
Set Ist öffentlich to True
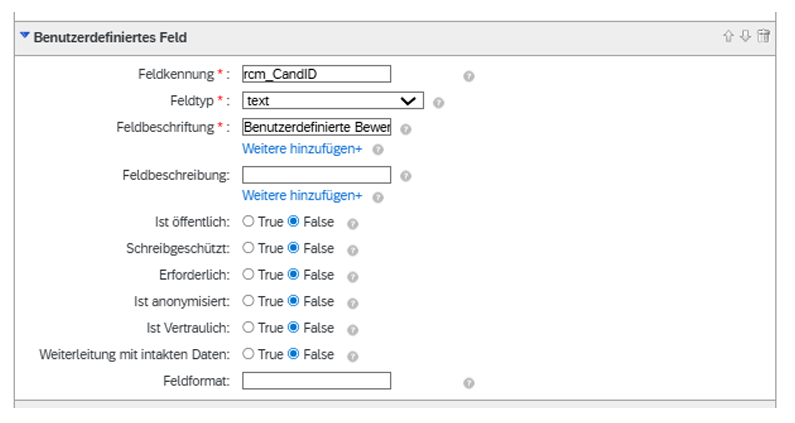248,221
